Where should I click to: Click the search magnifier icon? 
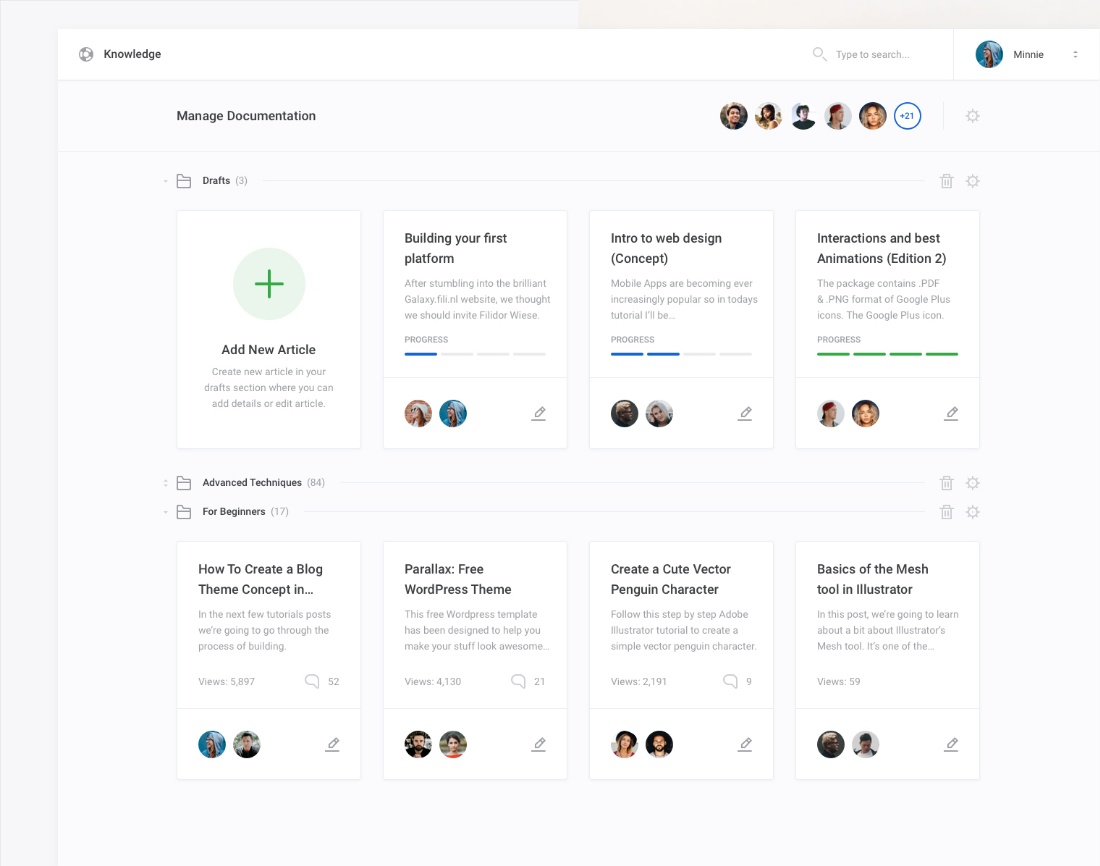tap(819, 55)
